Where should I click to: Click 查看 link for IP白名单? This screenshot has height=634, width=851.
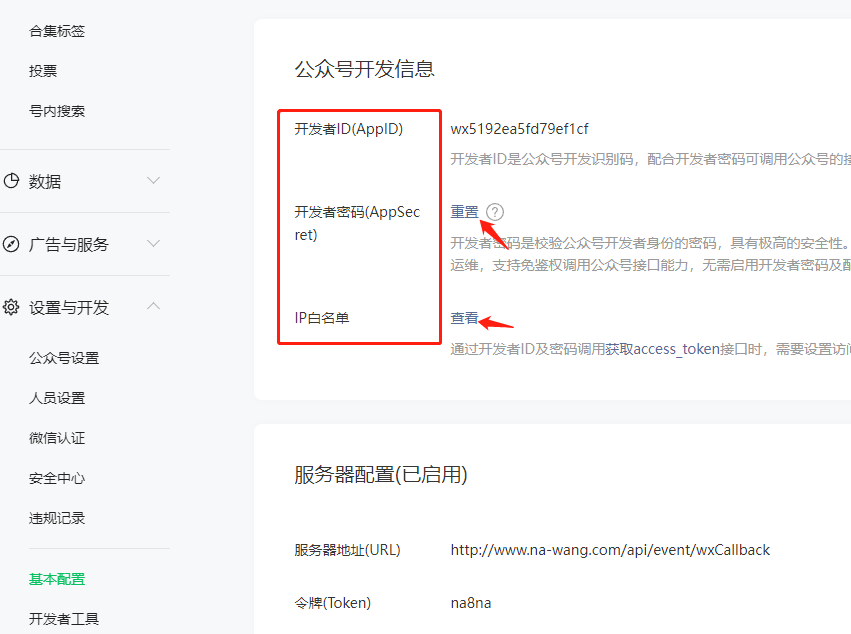click(x=464, y=318)
